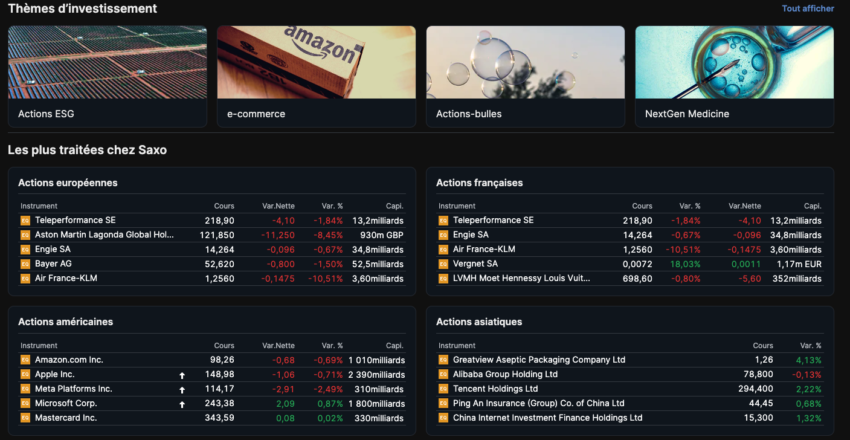The width and height of the screenshot is (850, 440).
Task: Click the icon beside Vergnet SA
Action: (x=443, y=264)
